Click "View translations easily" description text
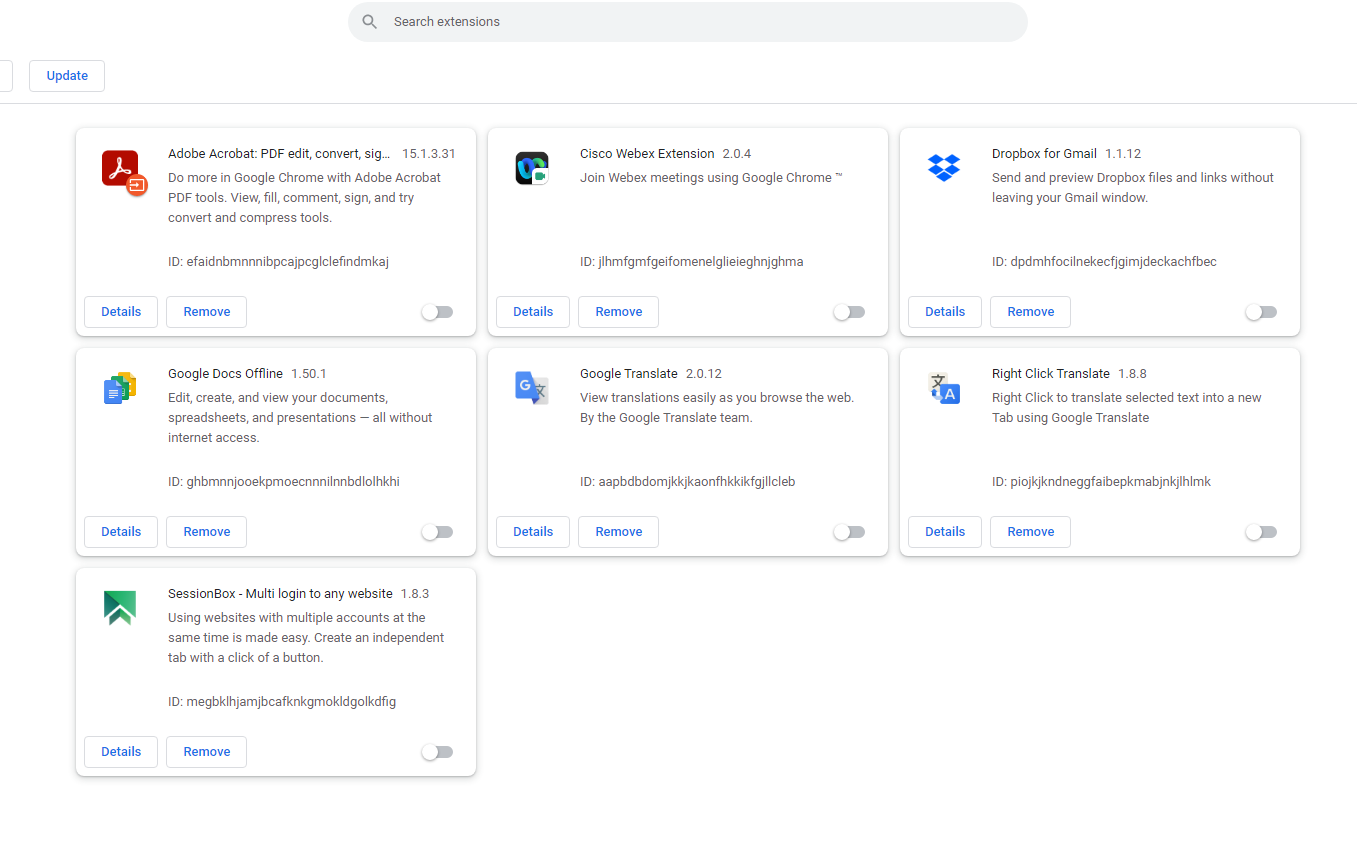This screenshot has width=1357, height=852. click(717, 408)
